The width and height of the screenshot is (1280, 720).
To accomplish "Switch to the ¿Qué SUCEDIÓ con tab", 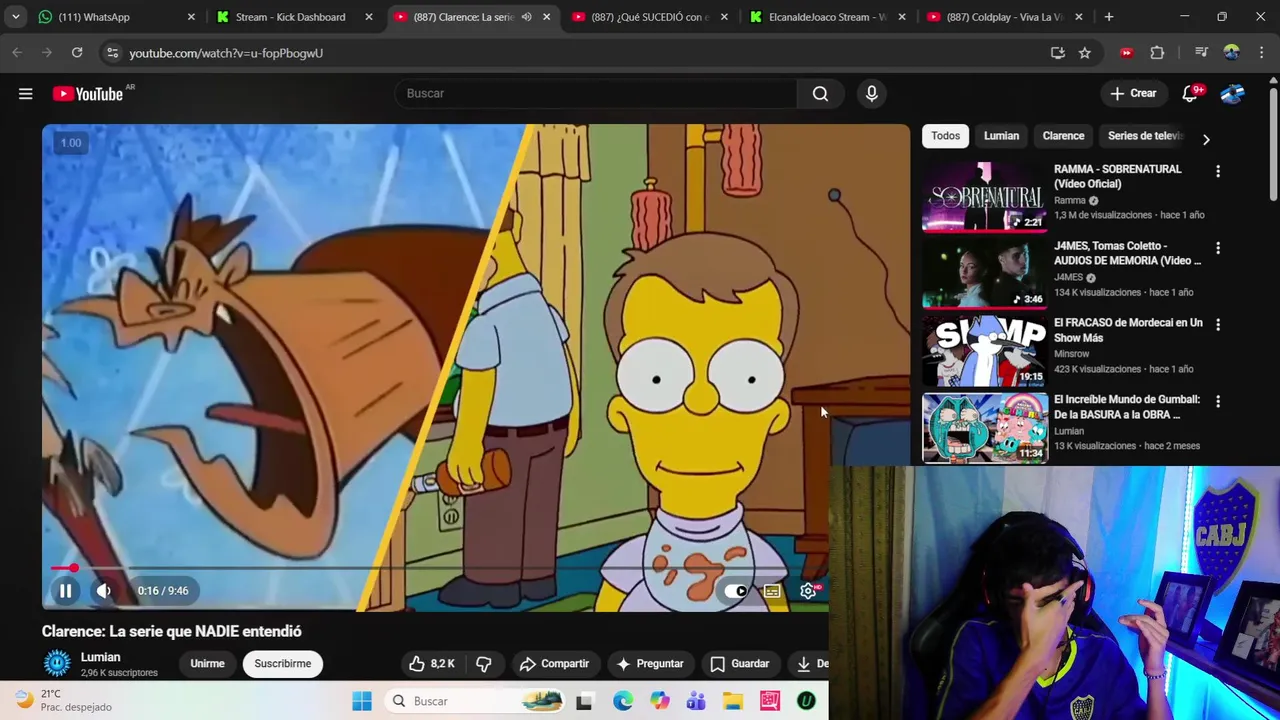I will coord(650,17).
